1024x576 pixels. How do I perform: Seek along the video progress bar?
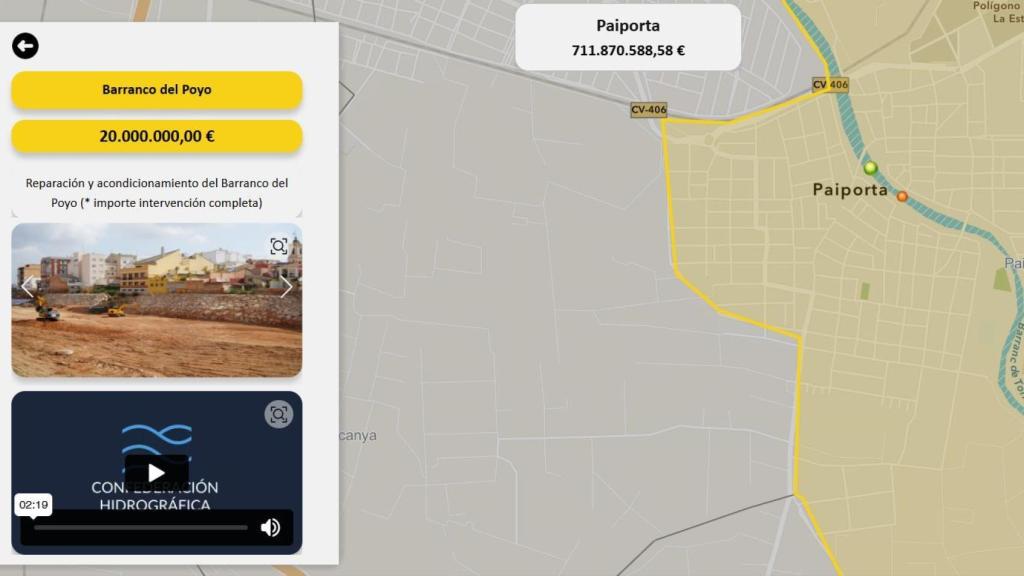coord(140,527)
